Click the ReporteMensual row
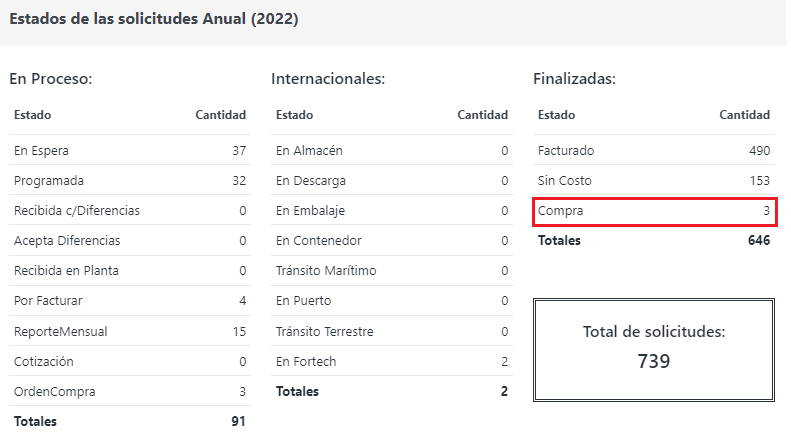The width and height of the screenshot is (791, 434). pos(130,331)
